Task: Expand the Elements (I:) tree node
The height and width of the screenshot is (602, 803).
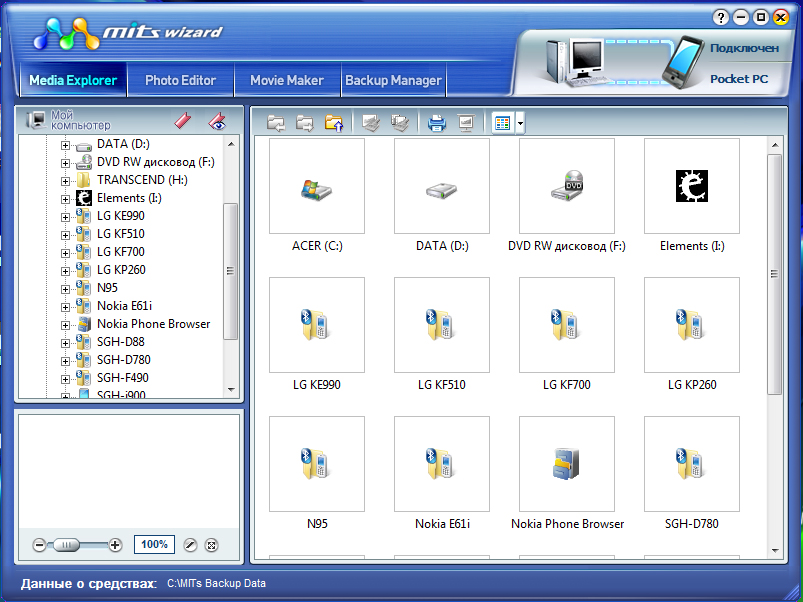Action: 65,199
